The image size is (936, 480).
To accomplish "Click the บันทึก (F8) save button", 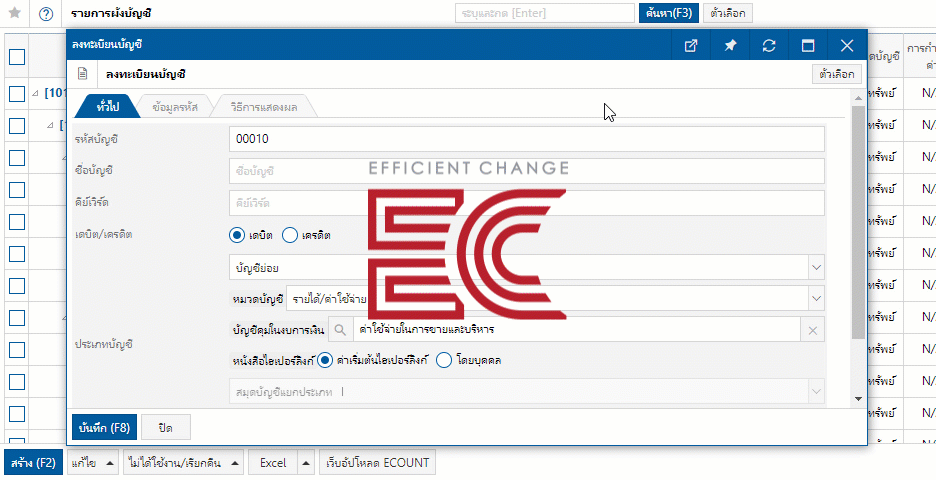I will point(104,427).
